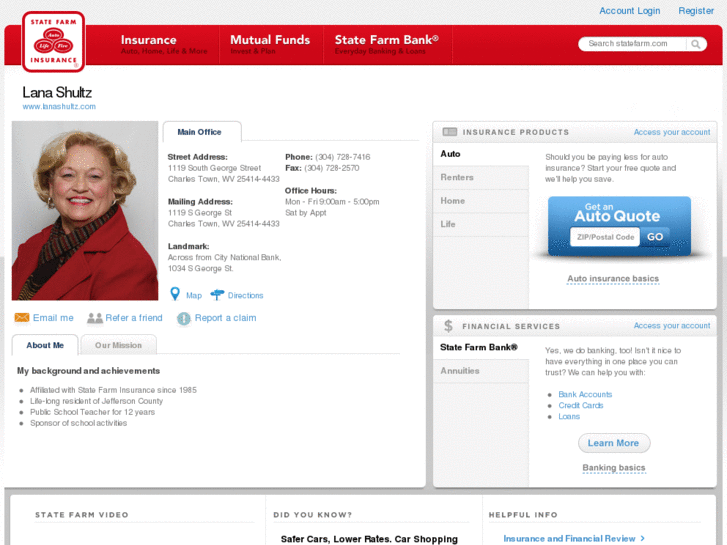Click the phone number (304) 728-7416
Screen dimensions: 727x545
click(343, 157)
